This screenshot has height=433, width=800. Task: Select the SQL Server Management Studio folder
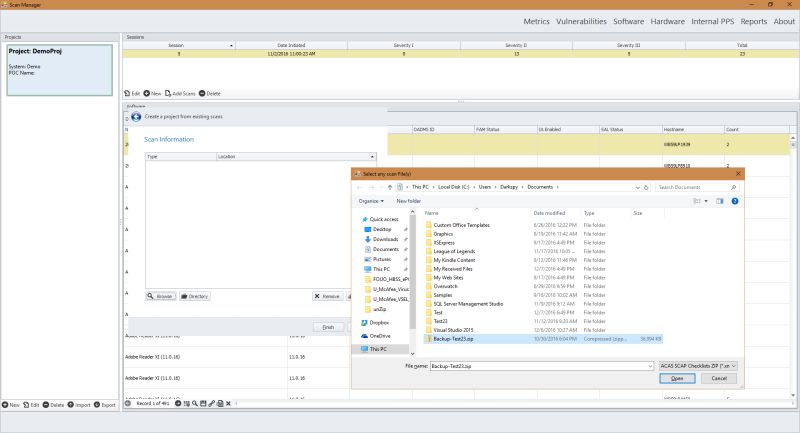tap(464, 304)
